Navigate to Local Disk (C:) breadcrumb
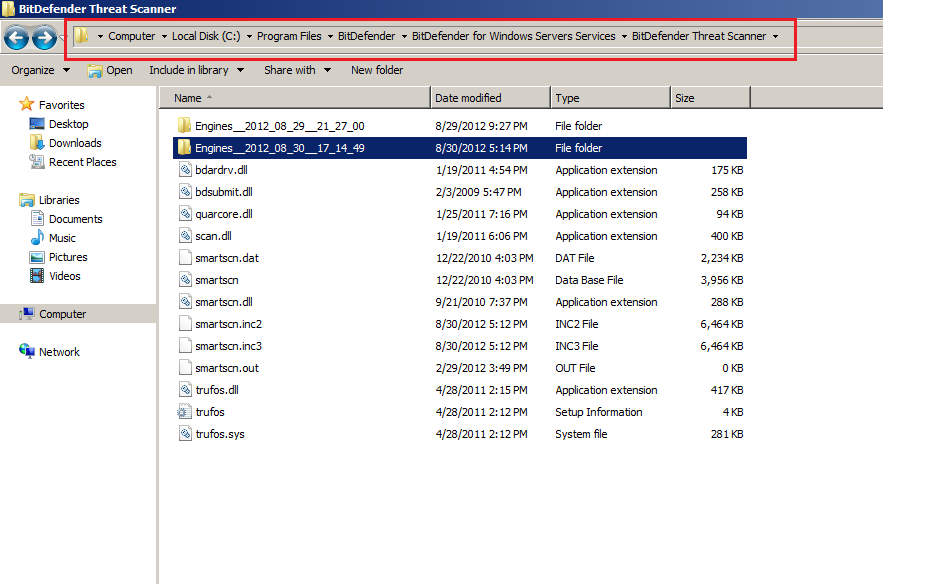The height and width of the screenshot is (584, 936). [206, 36]
